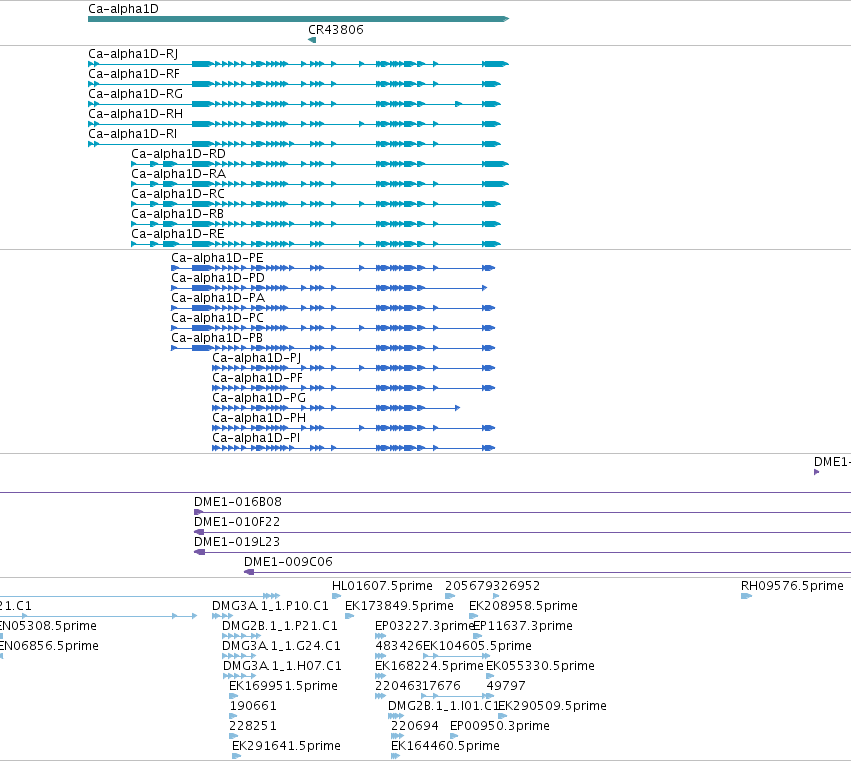Screen dimensions: 851x761
Task: Select transcript Ca-alpha1D-RJ label
Action: pyautogui.click(x=133, y=54)
